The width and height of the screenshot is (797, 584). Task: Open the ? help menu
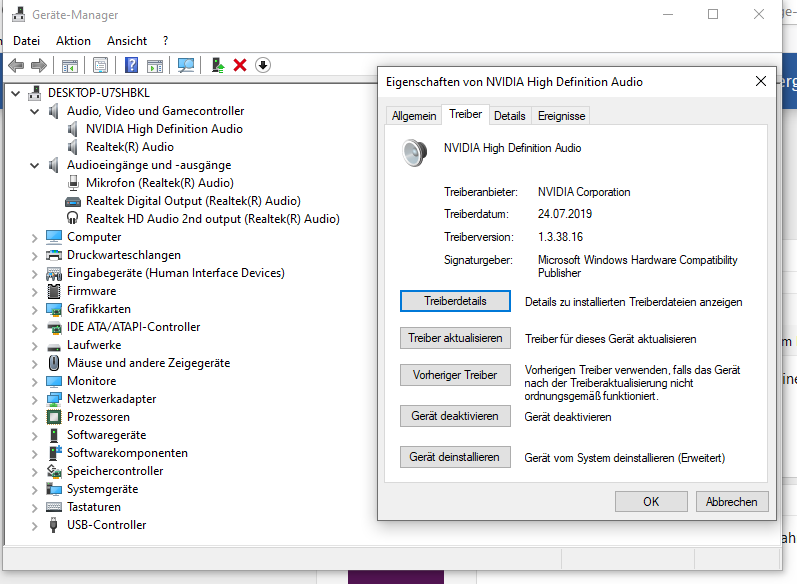click(x=165, y=41)
